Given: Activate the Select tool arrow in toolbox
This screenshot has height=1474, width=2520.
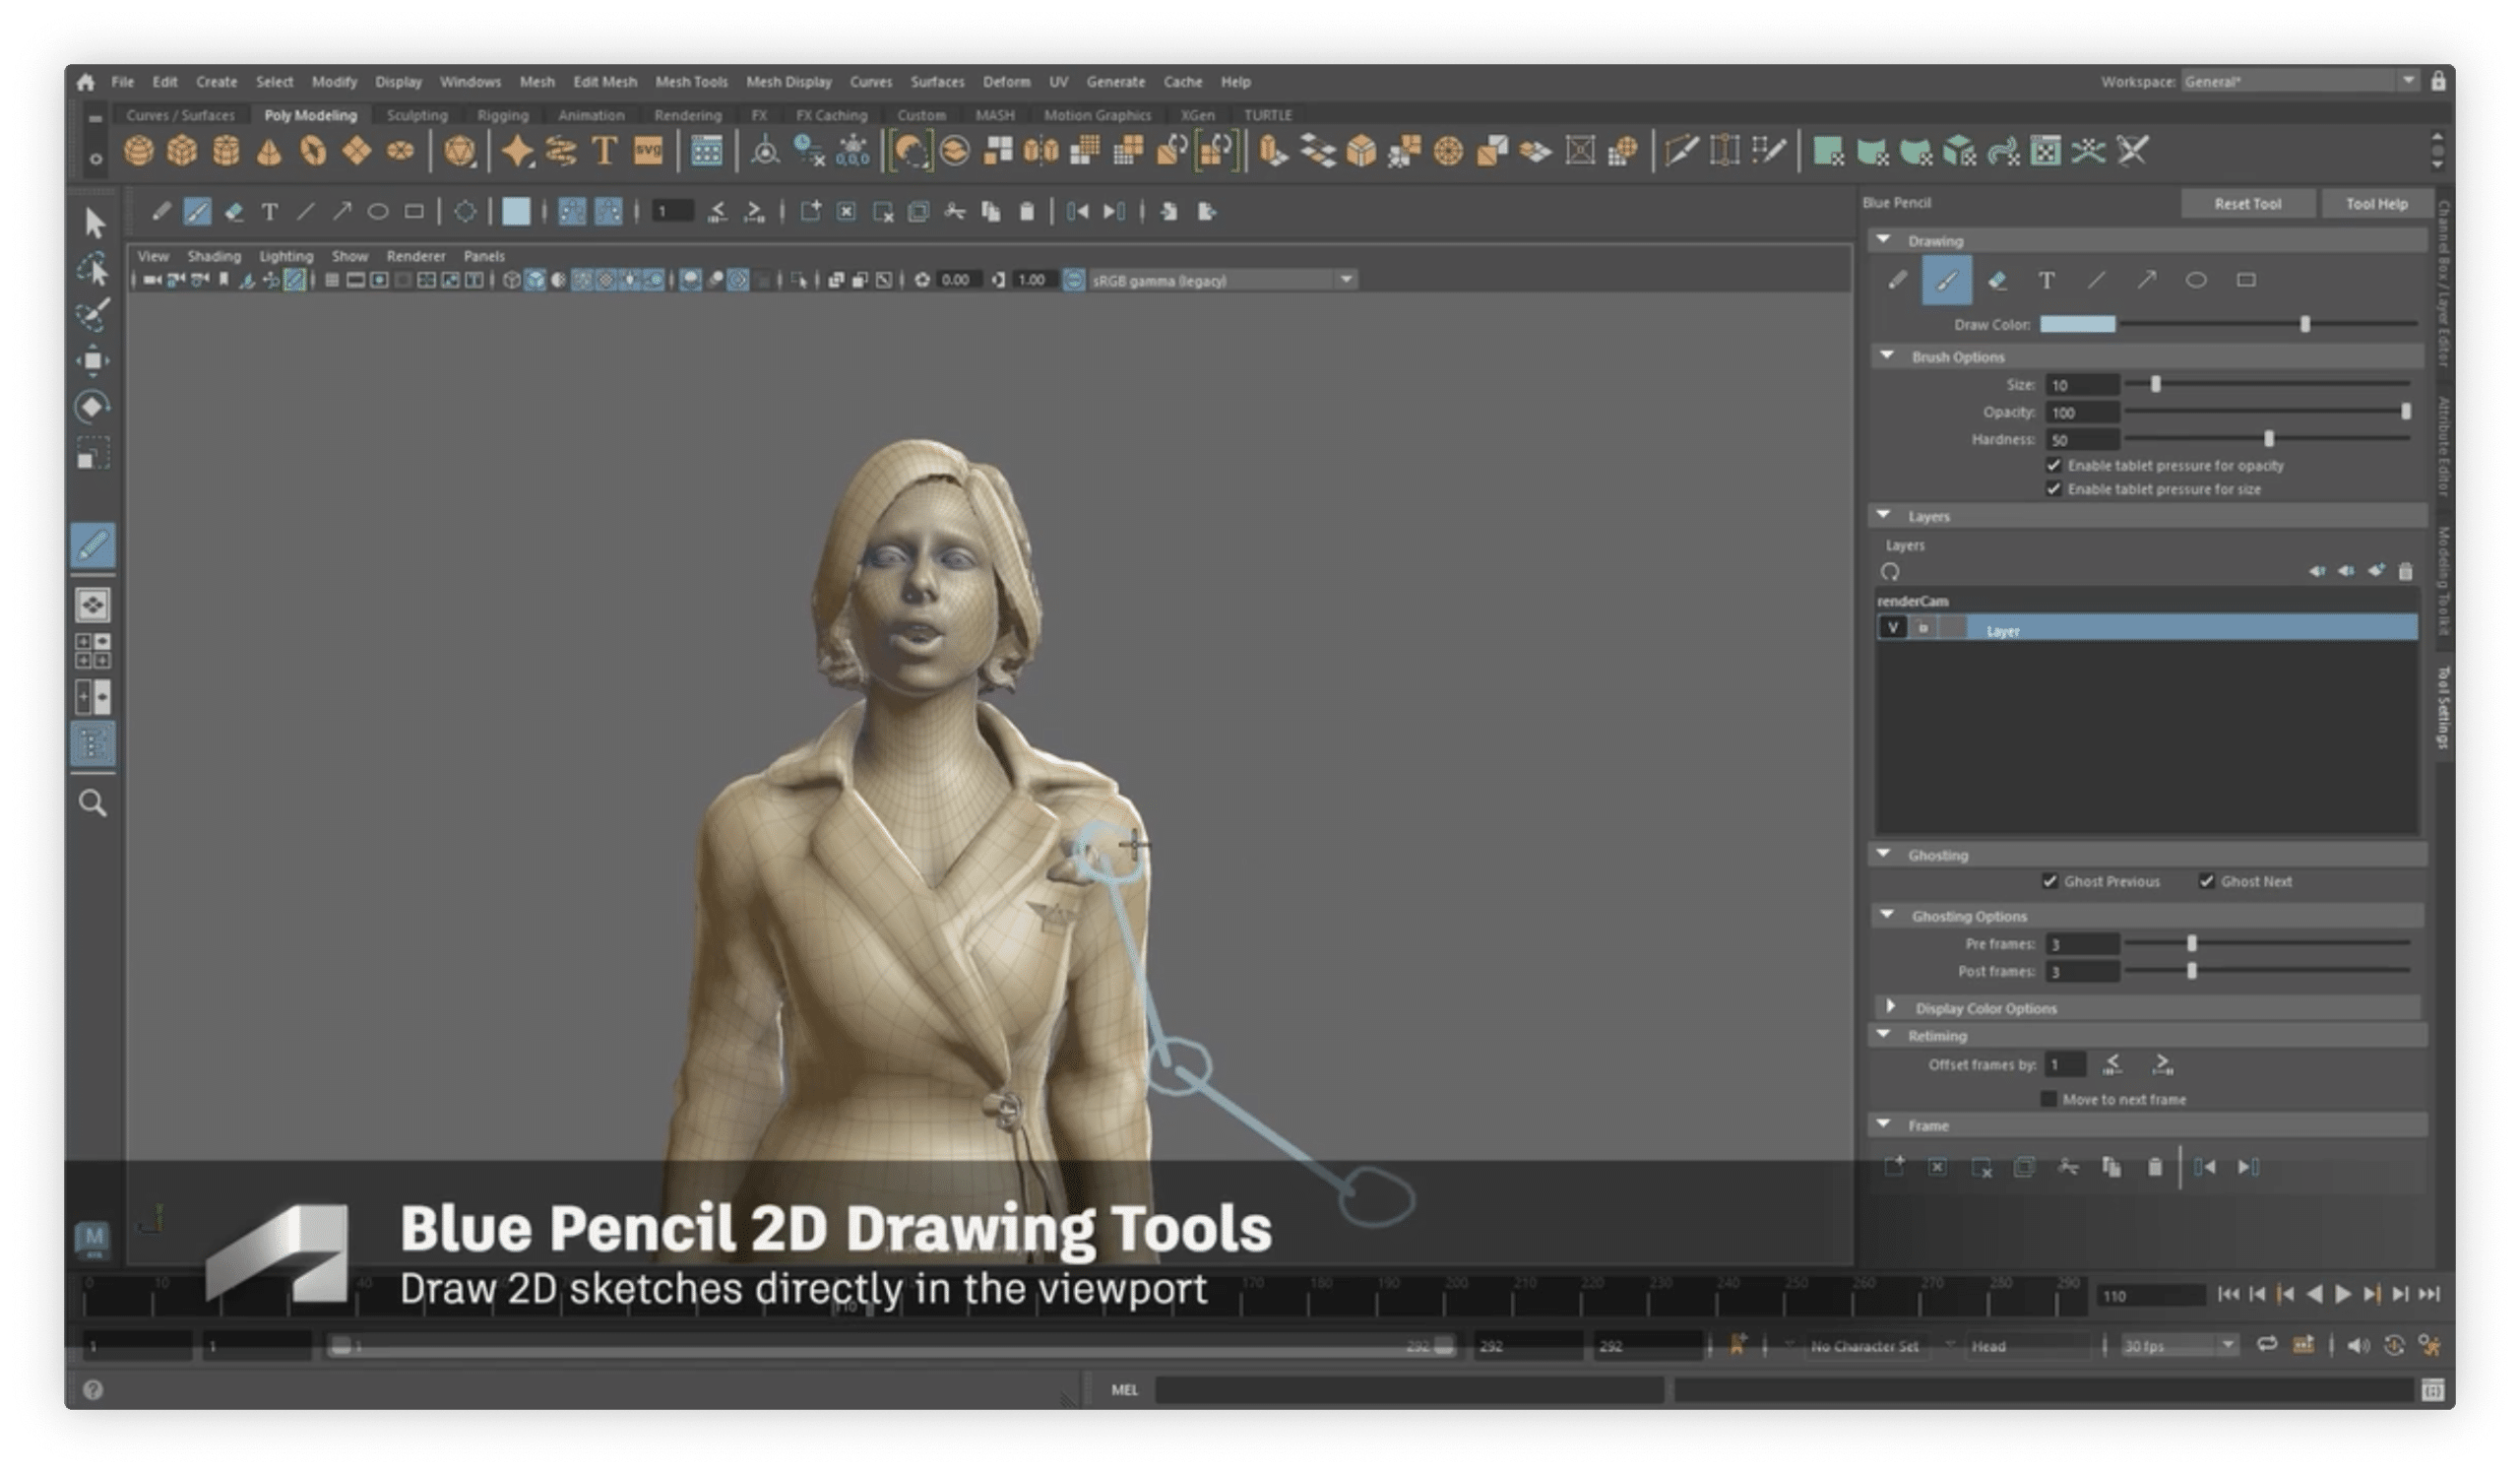Looking at the screenshot, I should click(x=94, y=222).
